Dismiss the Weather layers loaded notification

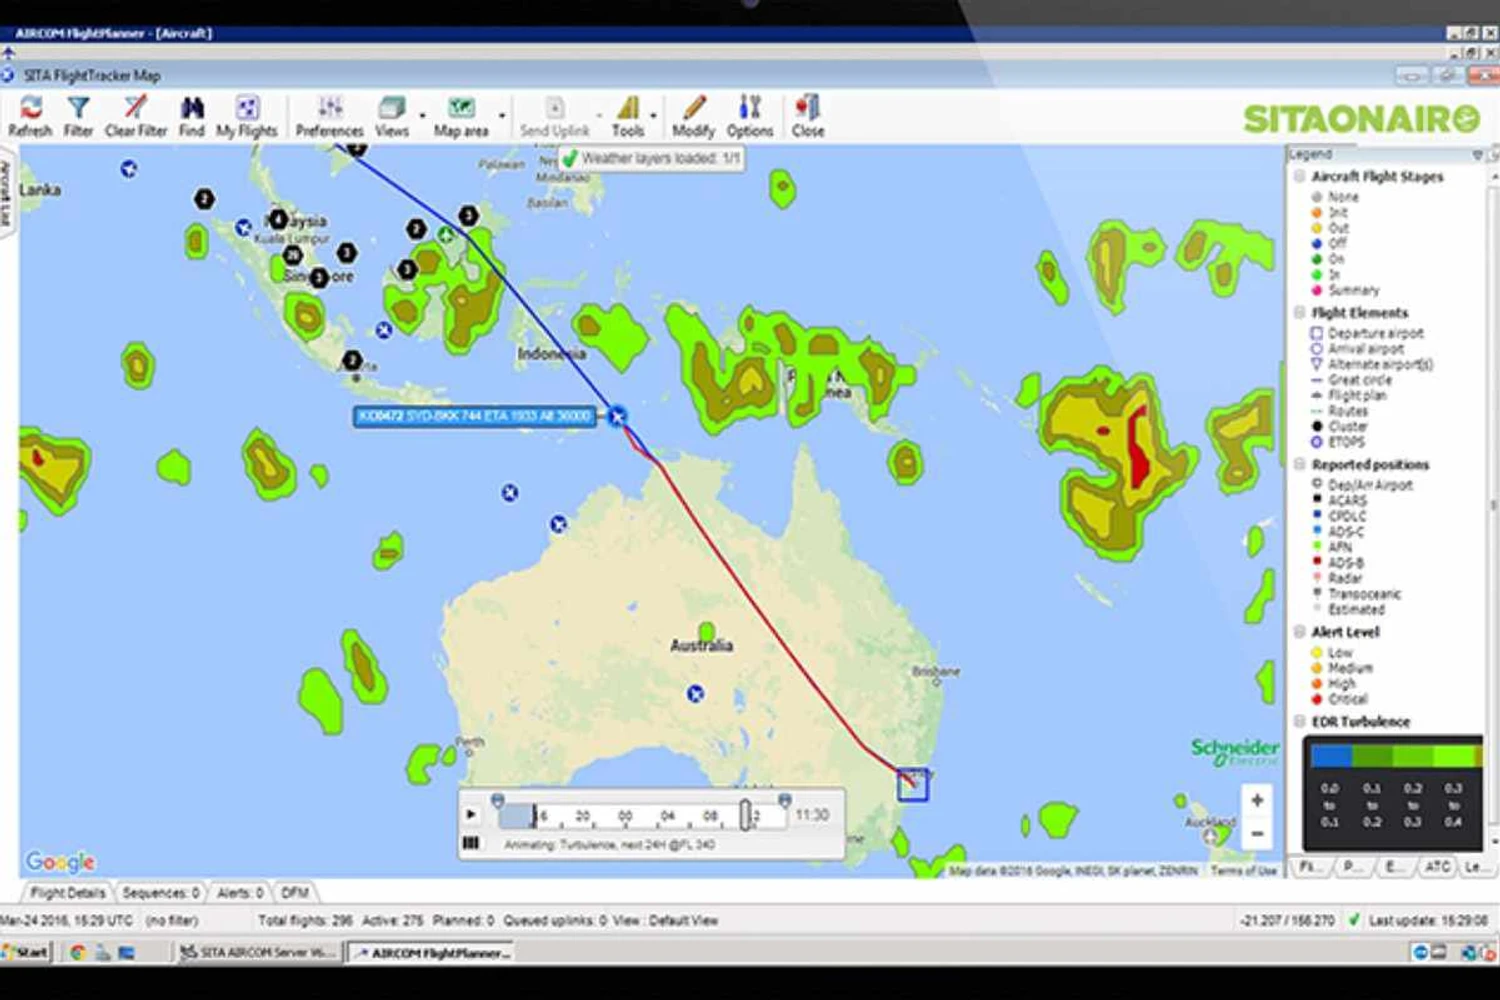[651, 158]
